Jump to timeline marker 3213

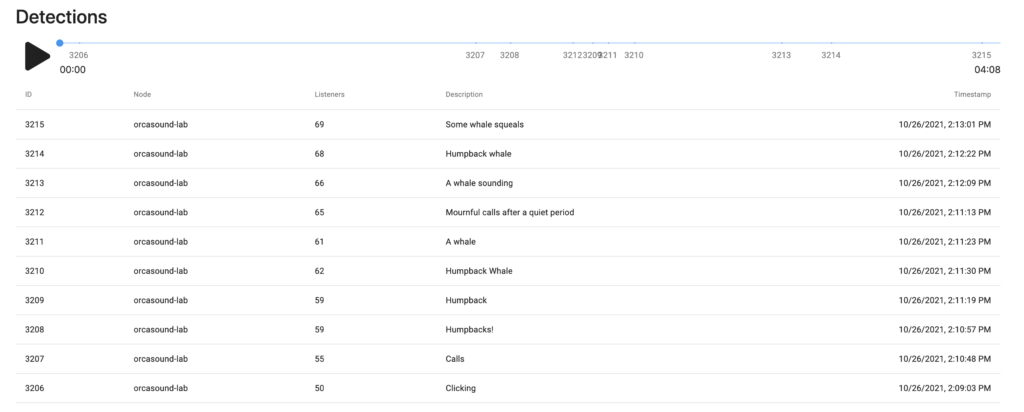781,55
